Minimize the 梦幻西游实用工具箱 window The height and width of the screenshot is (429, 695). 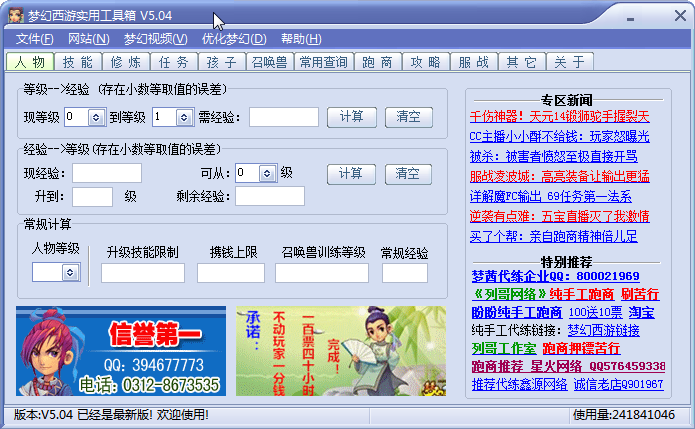[x=630, y=18]
